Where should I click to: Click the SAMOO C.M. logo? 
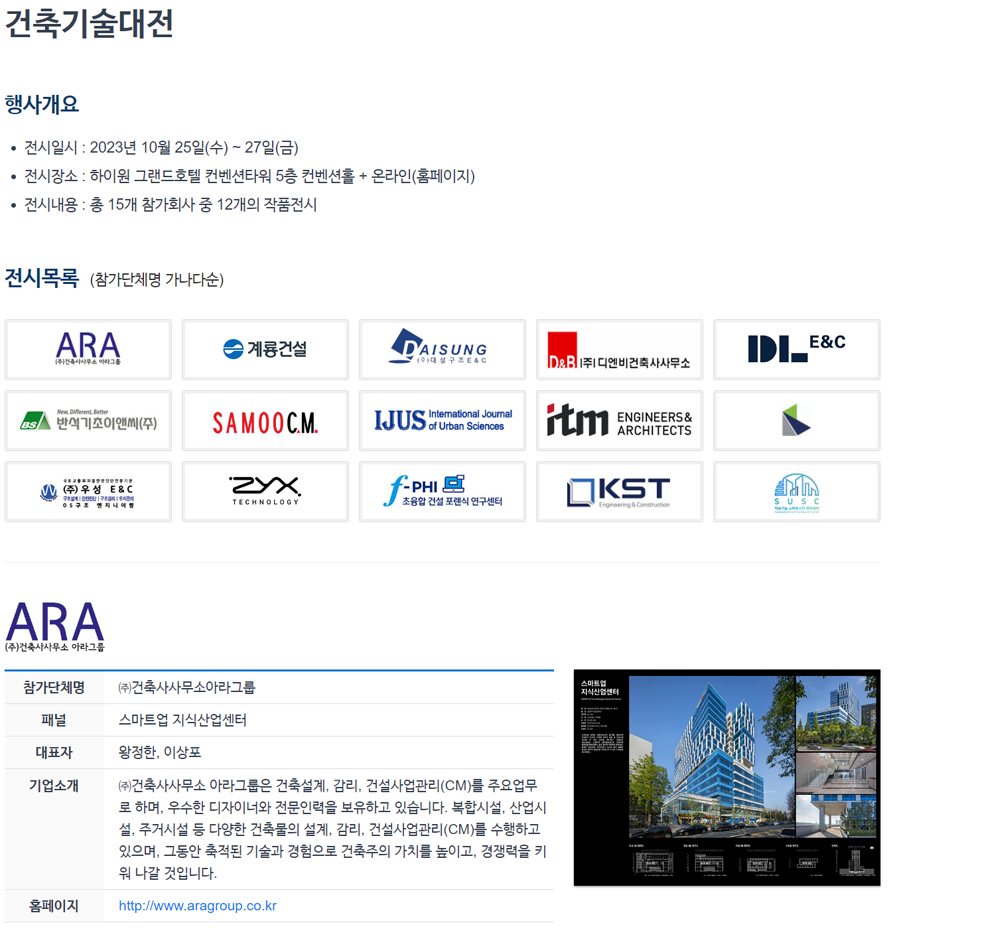(265, 421)
